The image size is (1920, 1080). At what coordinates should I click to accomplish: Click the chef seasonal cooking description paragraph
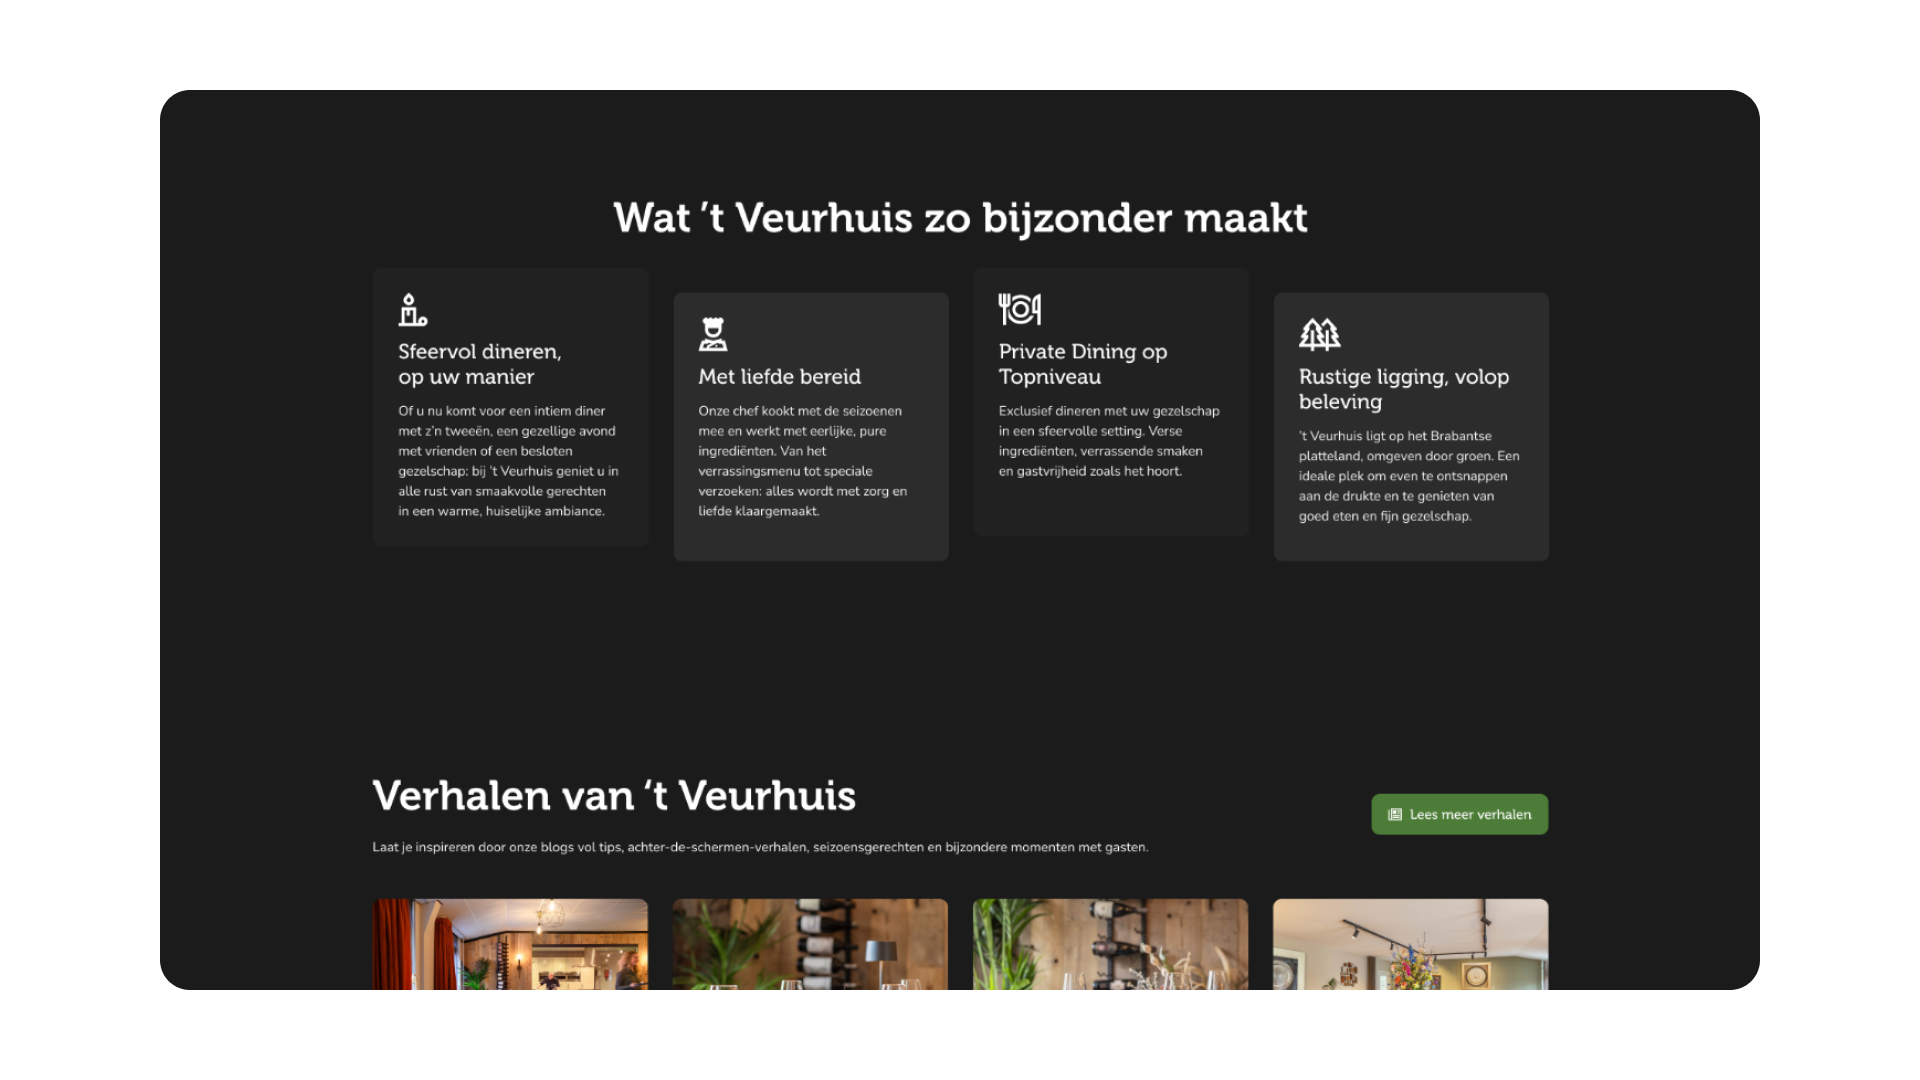802,461
